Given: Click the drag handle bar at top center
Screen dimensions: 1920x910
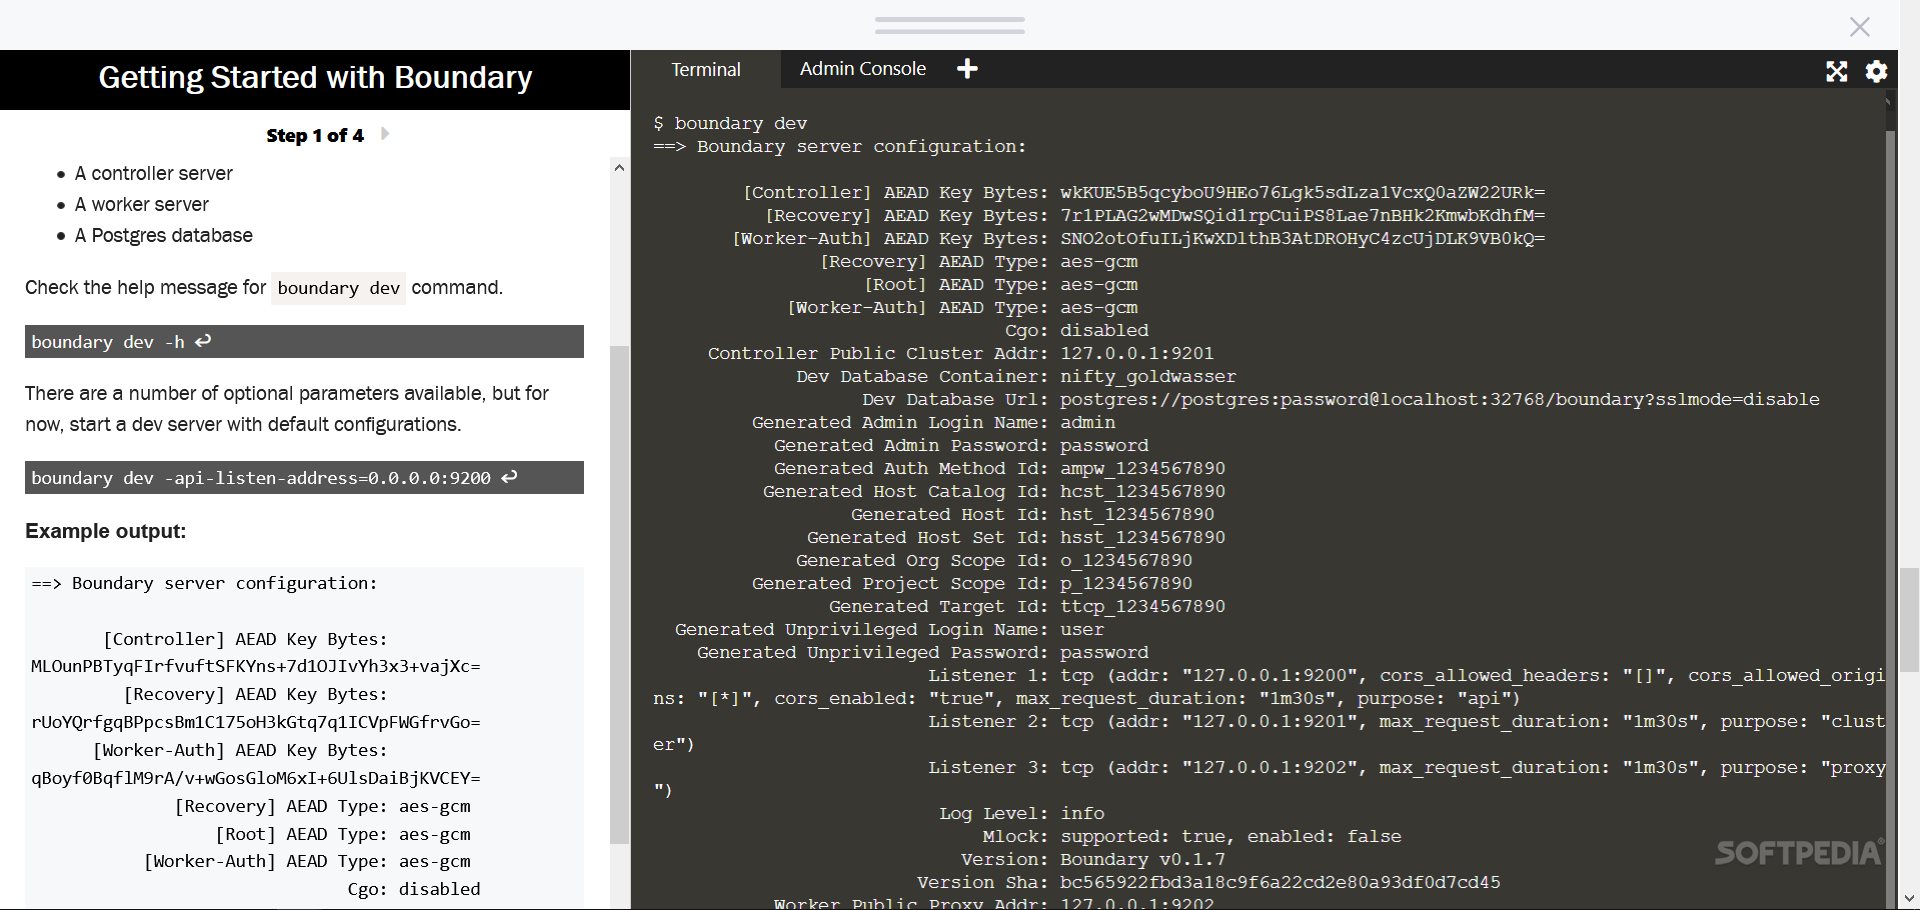Looking at the screenshot, I should [x=950, y=25].
